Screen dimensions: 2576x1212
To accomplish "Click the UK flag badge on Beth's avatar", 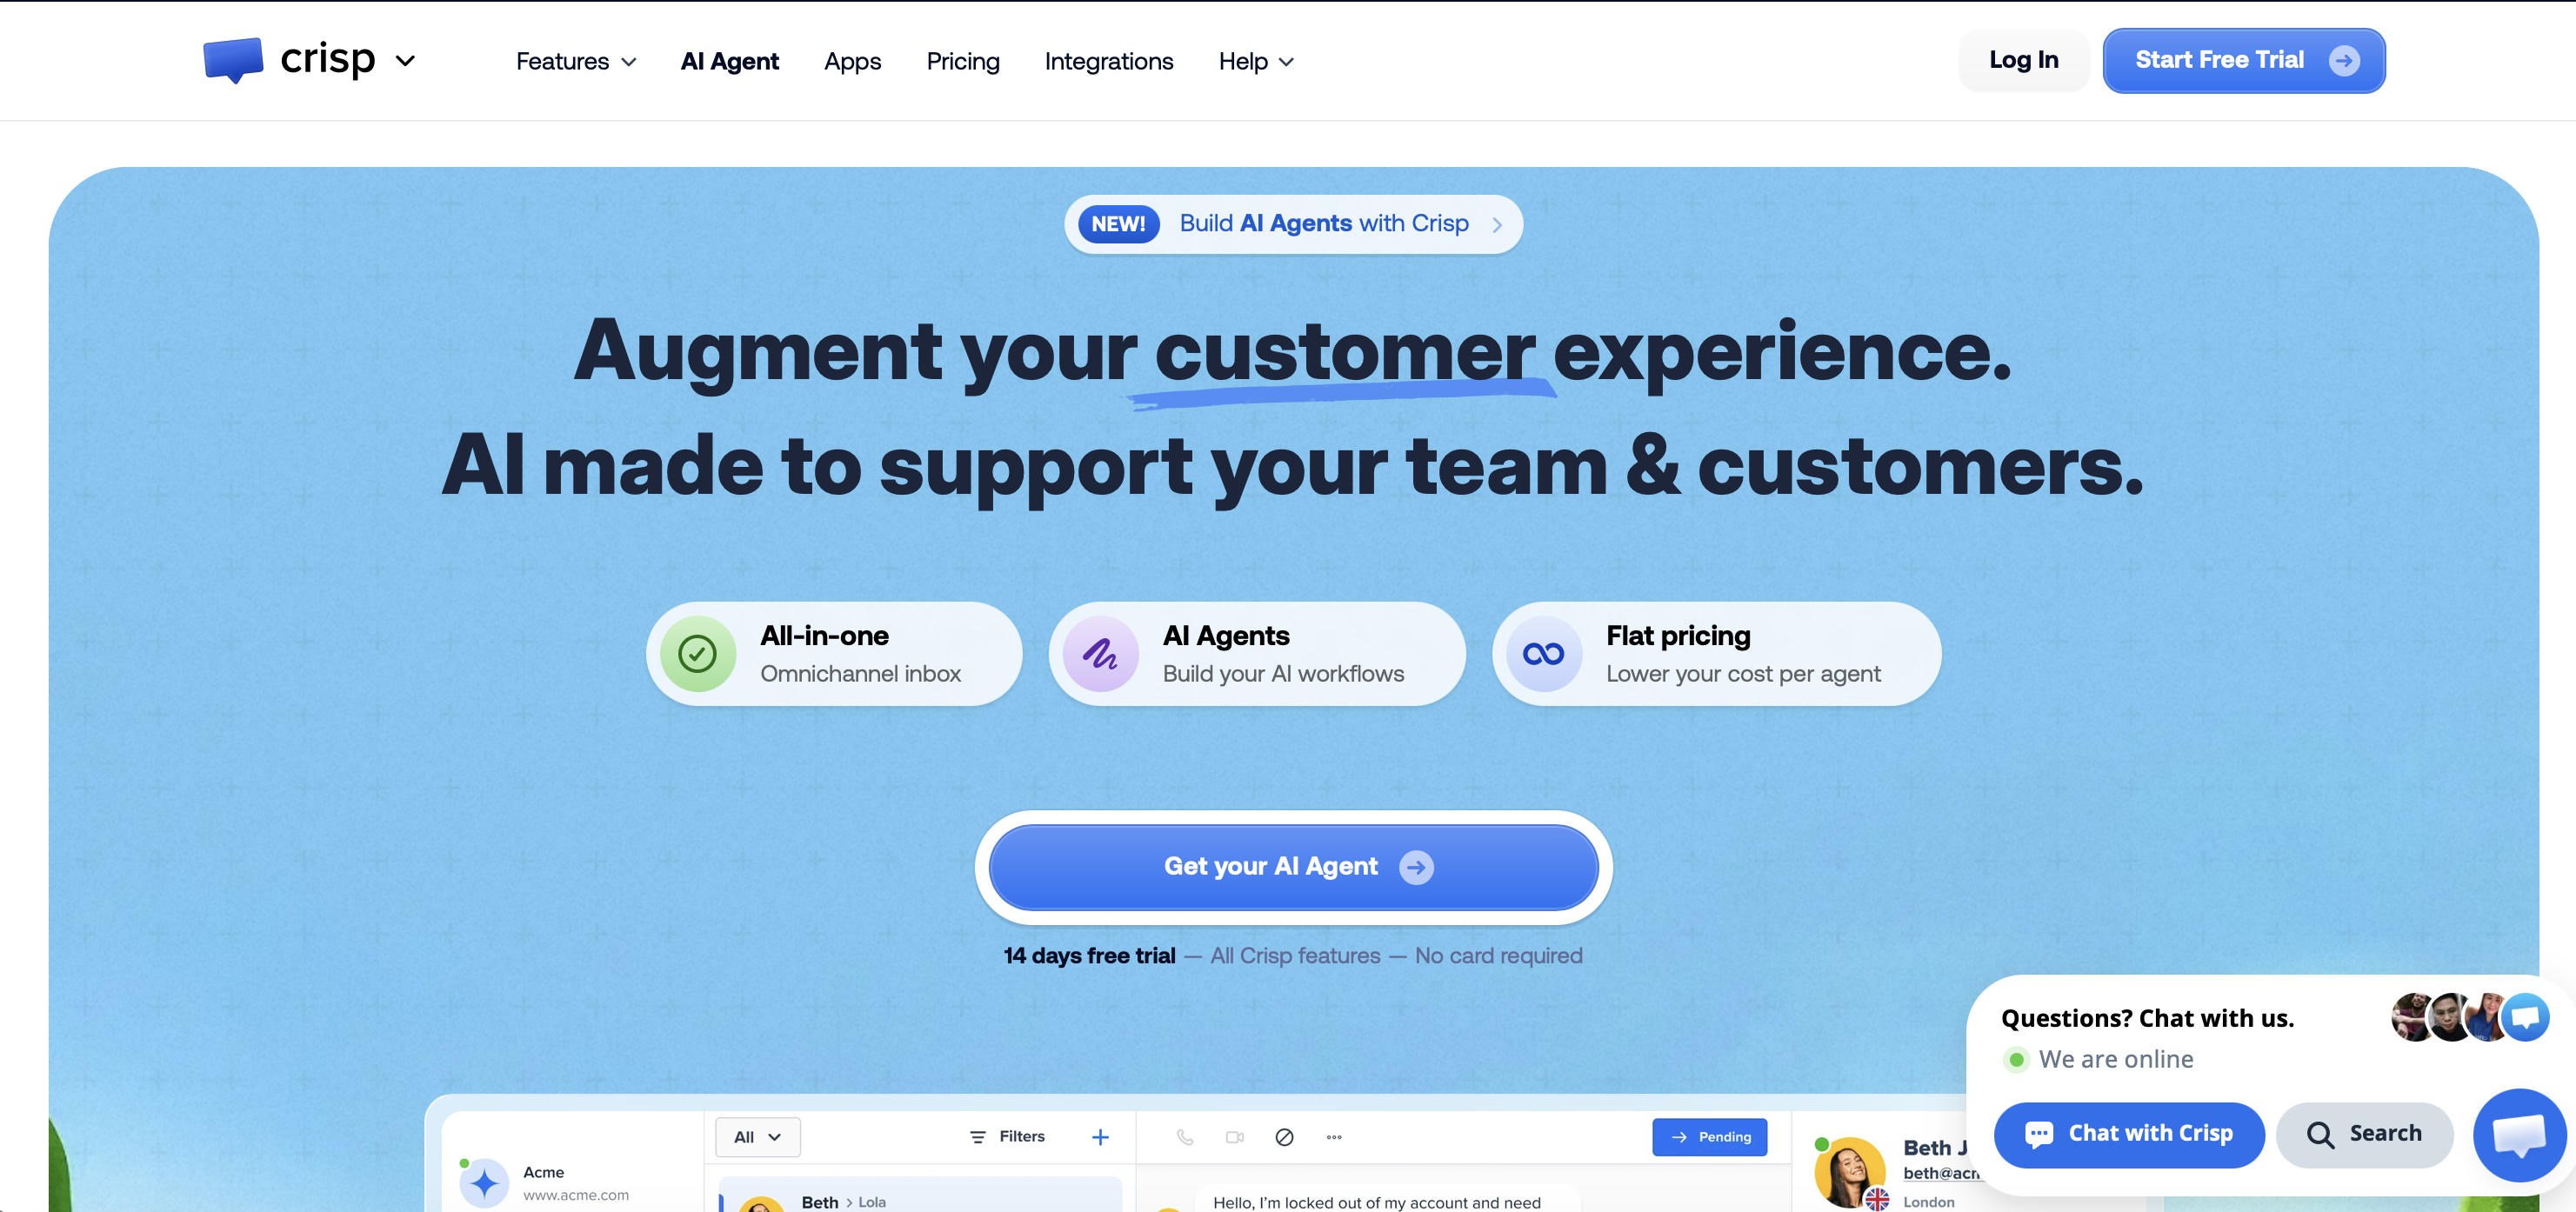I will (x=1876, y=1199).
